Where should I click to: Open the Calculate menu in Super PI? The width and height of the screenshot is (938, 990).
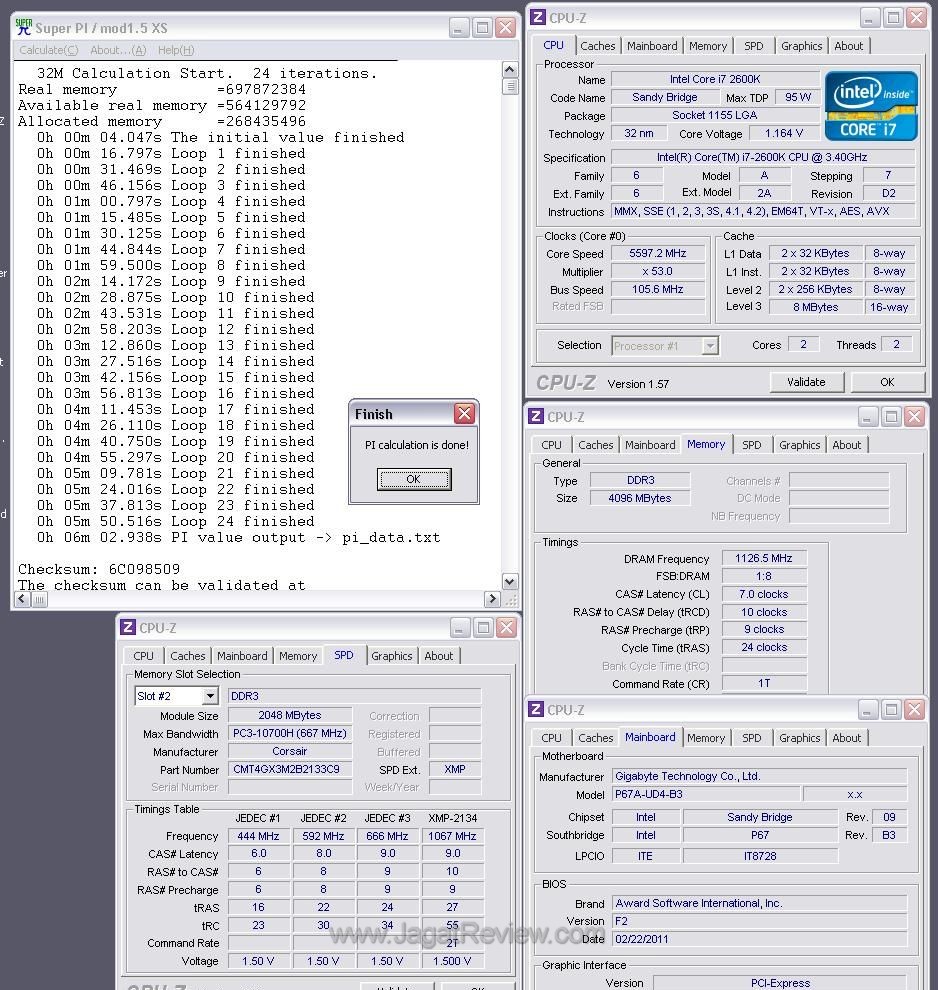(48, 50)
